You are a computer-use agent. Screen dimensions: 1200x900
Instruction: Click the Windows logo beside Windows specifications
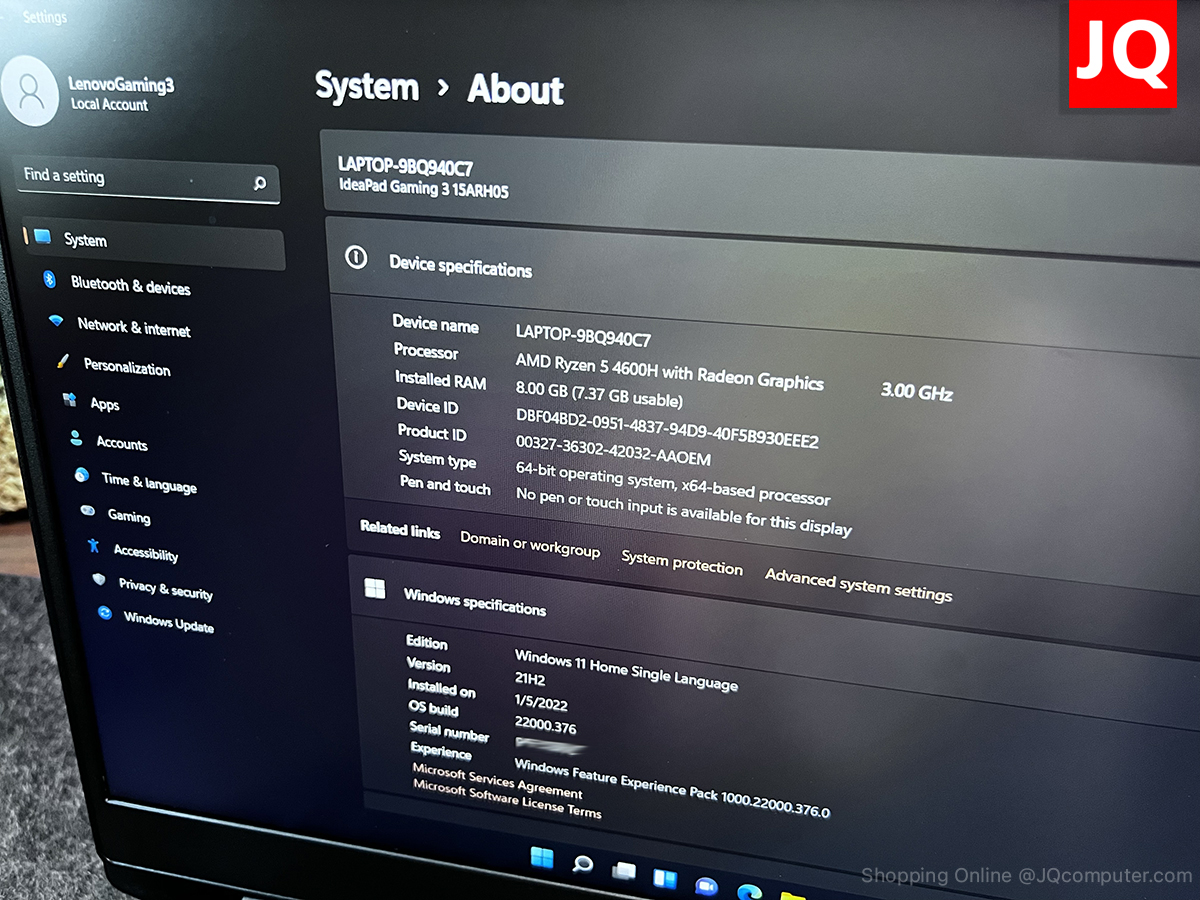point(375,589)
